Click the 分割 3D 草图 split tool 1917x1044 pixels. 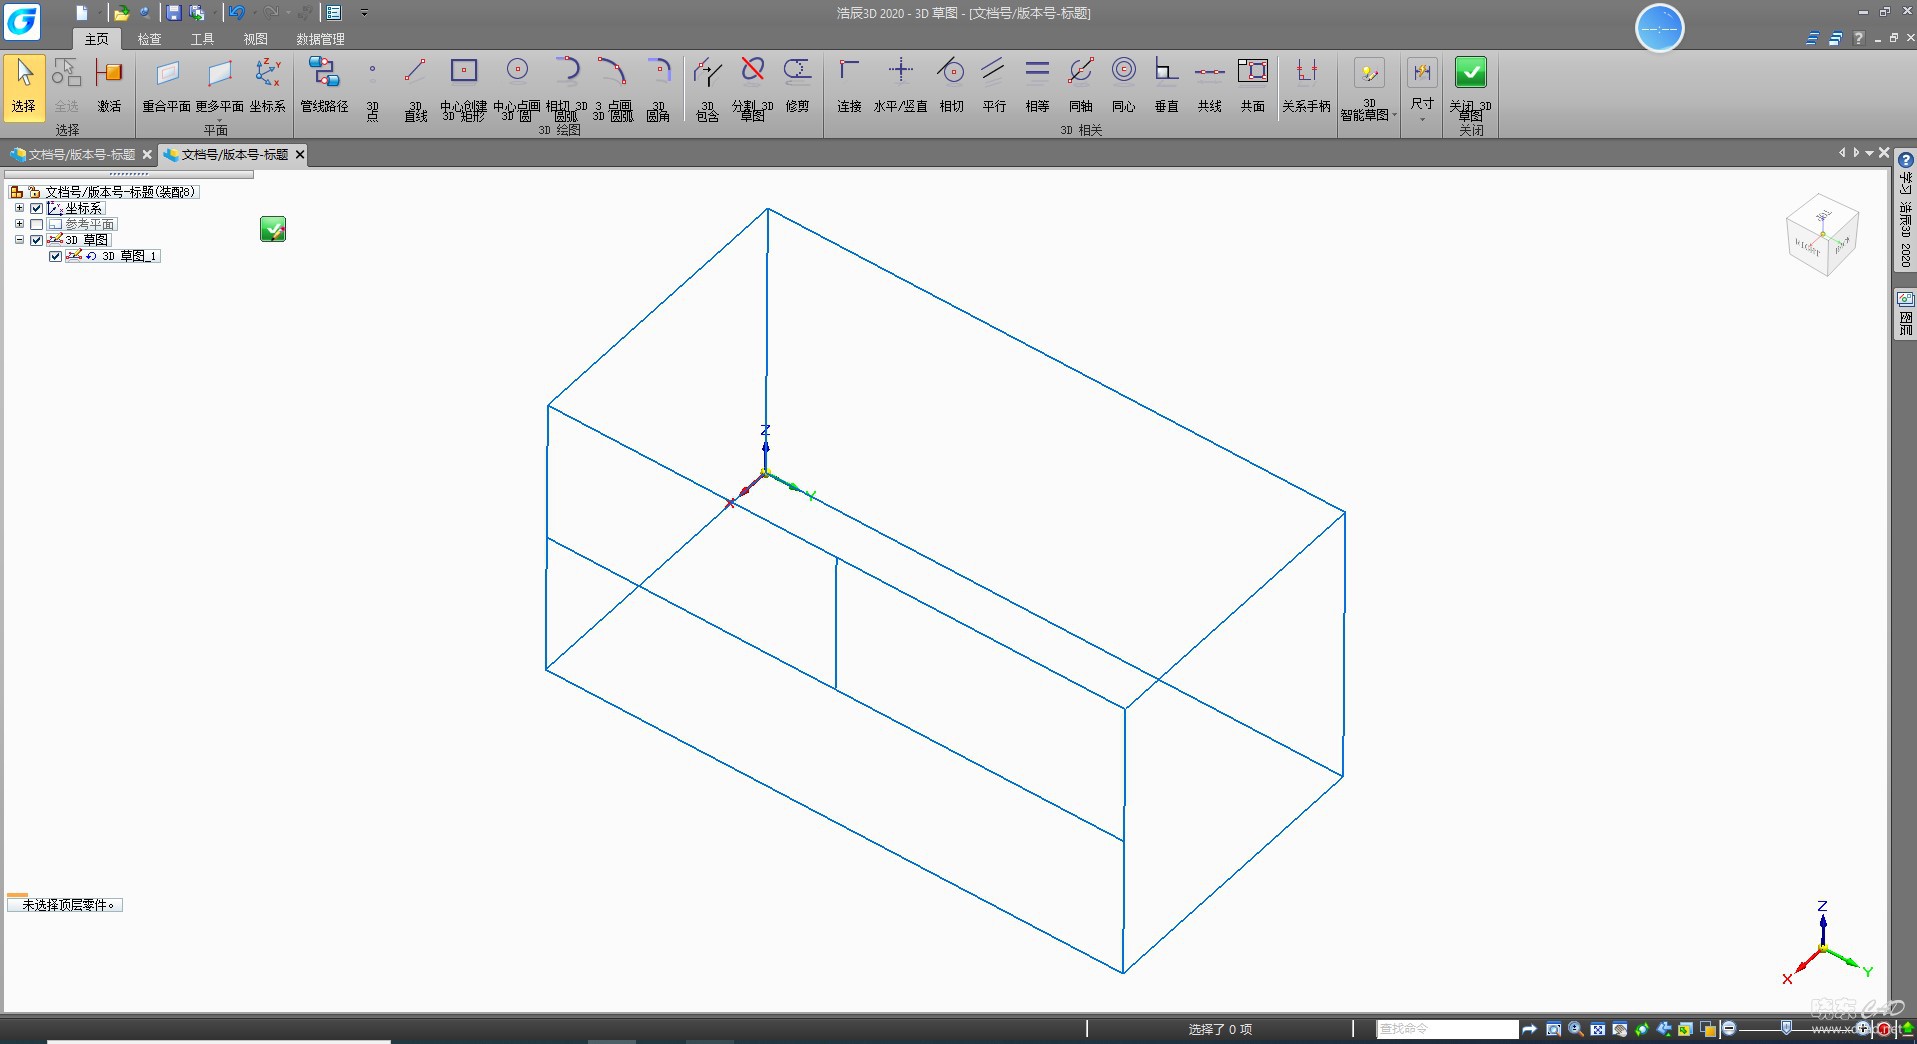click(752, 88)
